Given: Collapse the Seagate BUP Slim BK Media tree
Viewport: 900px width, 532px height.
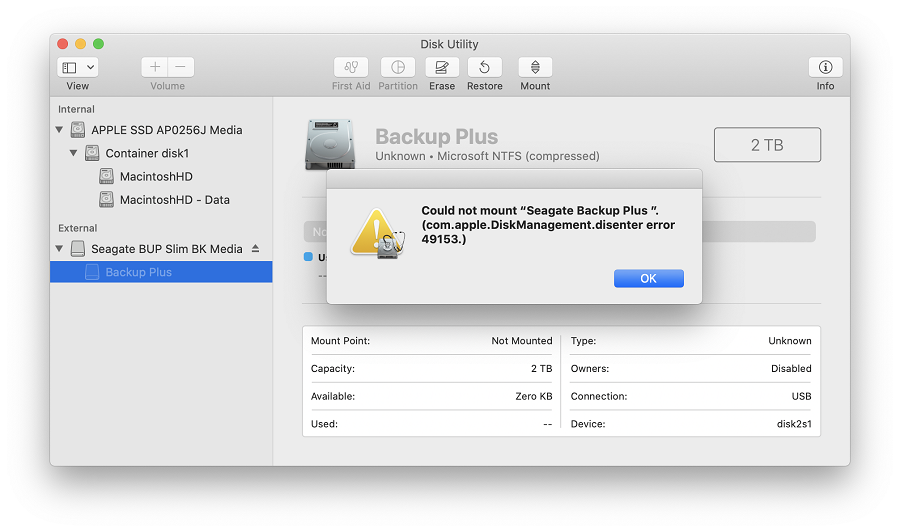Looking at the screenshot, I should point(59,248).
